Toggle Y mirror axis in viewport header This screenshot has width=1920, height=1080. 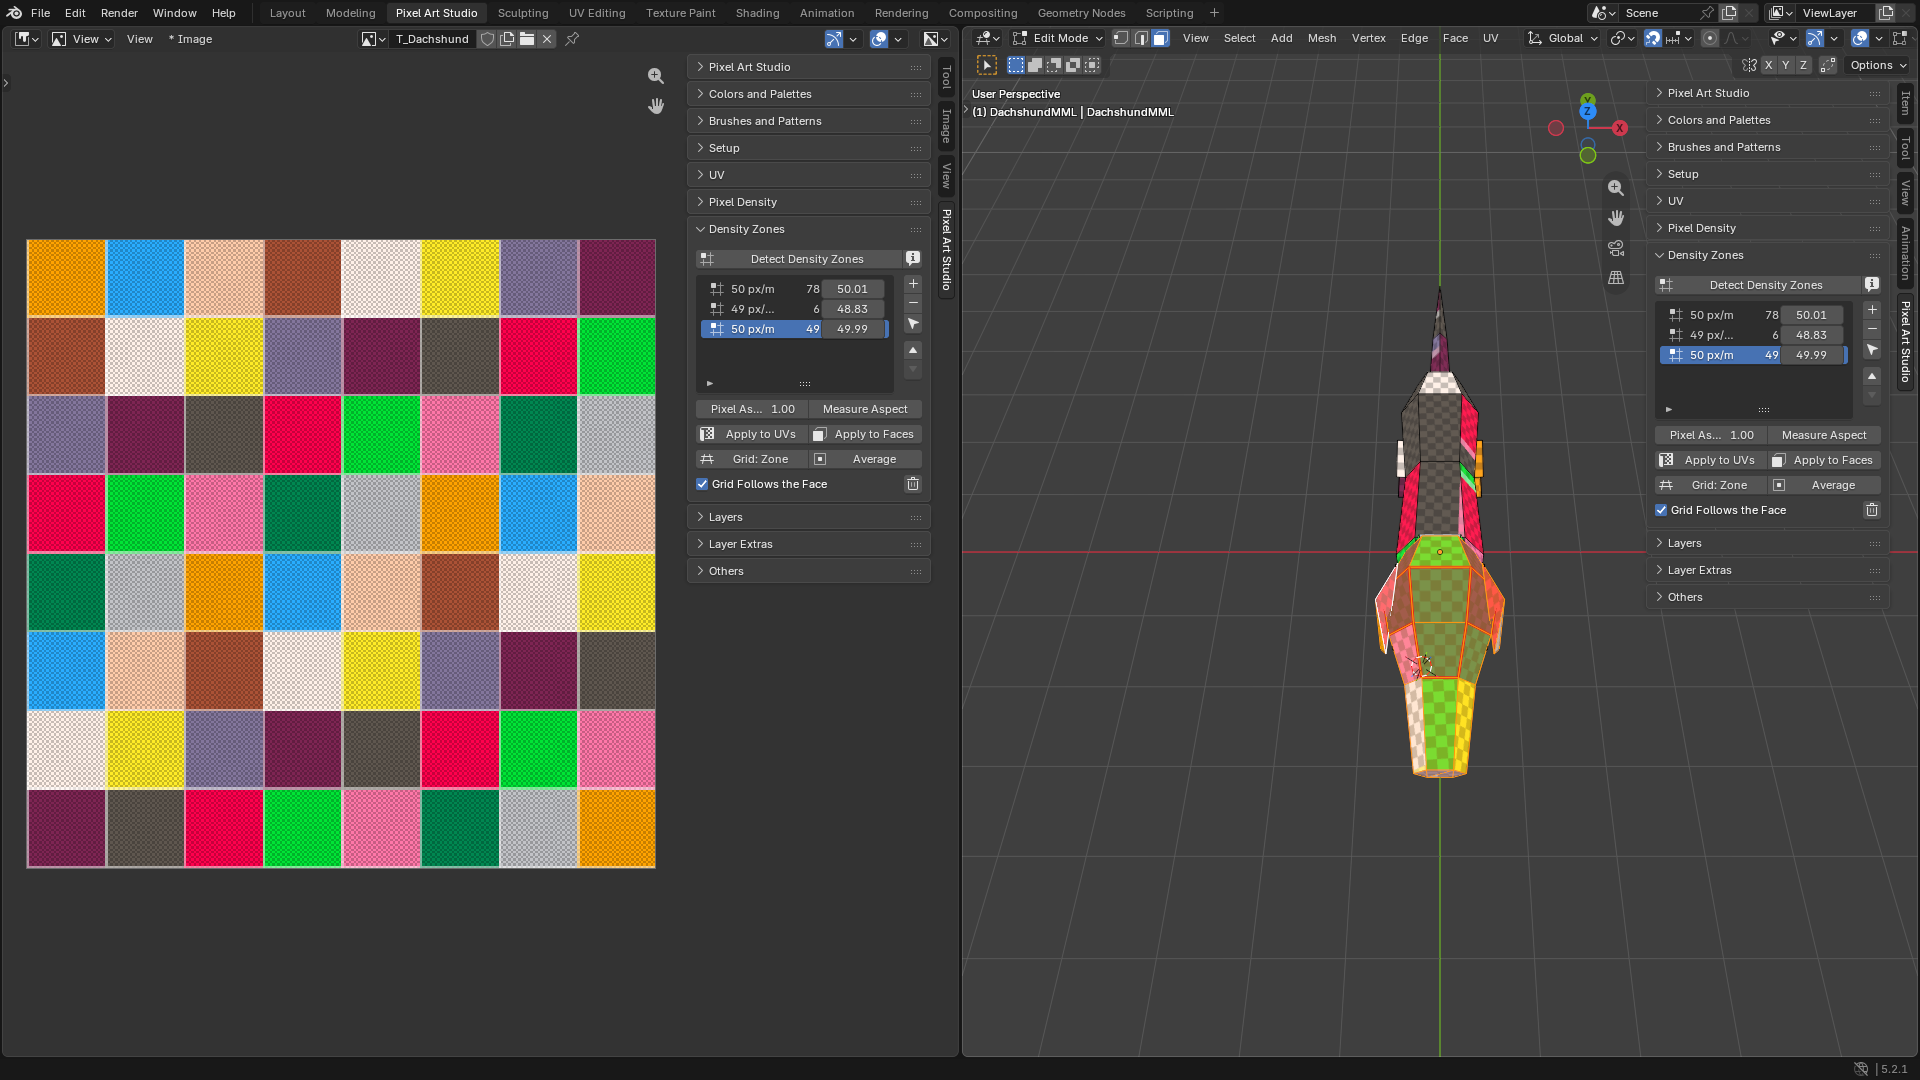[x=1786, y=65]
